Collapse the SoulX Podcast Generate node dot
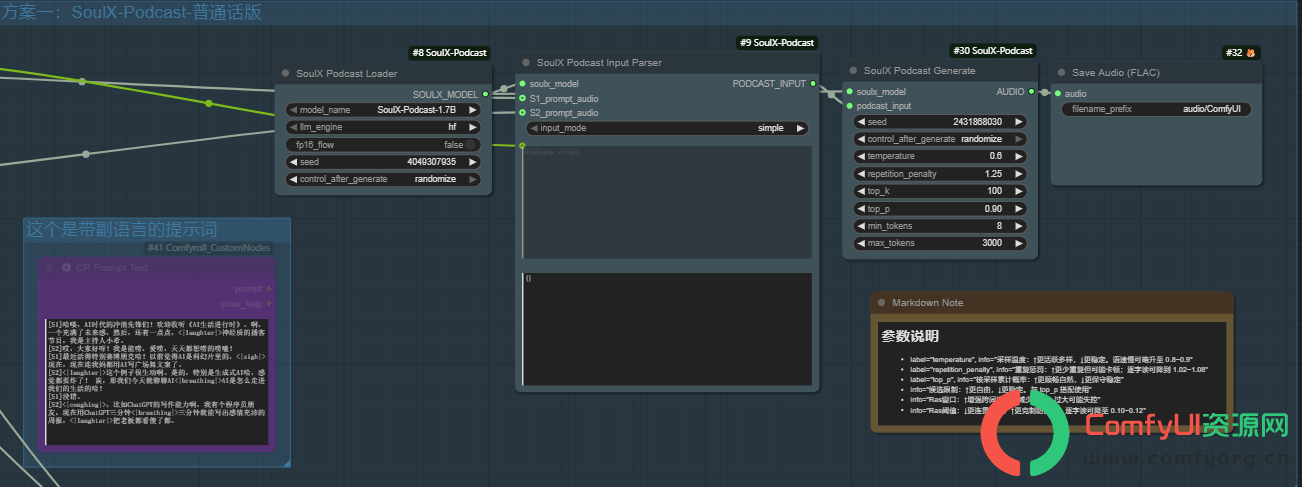Viewport: 1302px width, 487px height. pyautogui.click(x=853, y=71)
